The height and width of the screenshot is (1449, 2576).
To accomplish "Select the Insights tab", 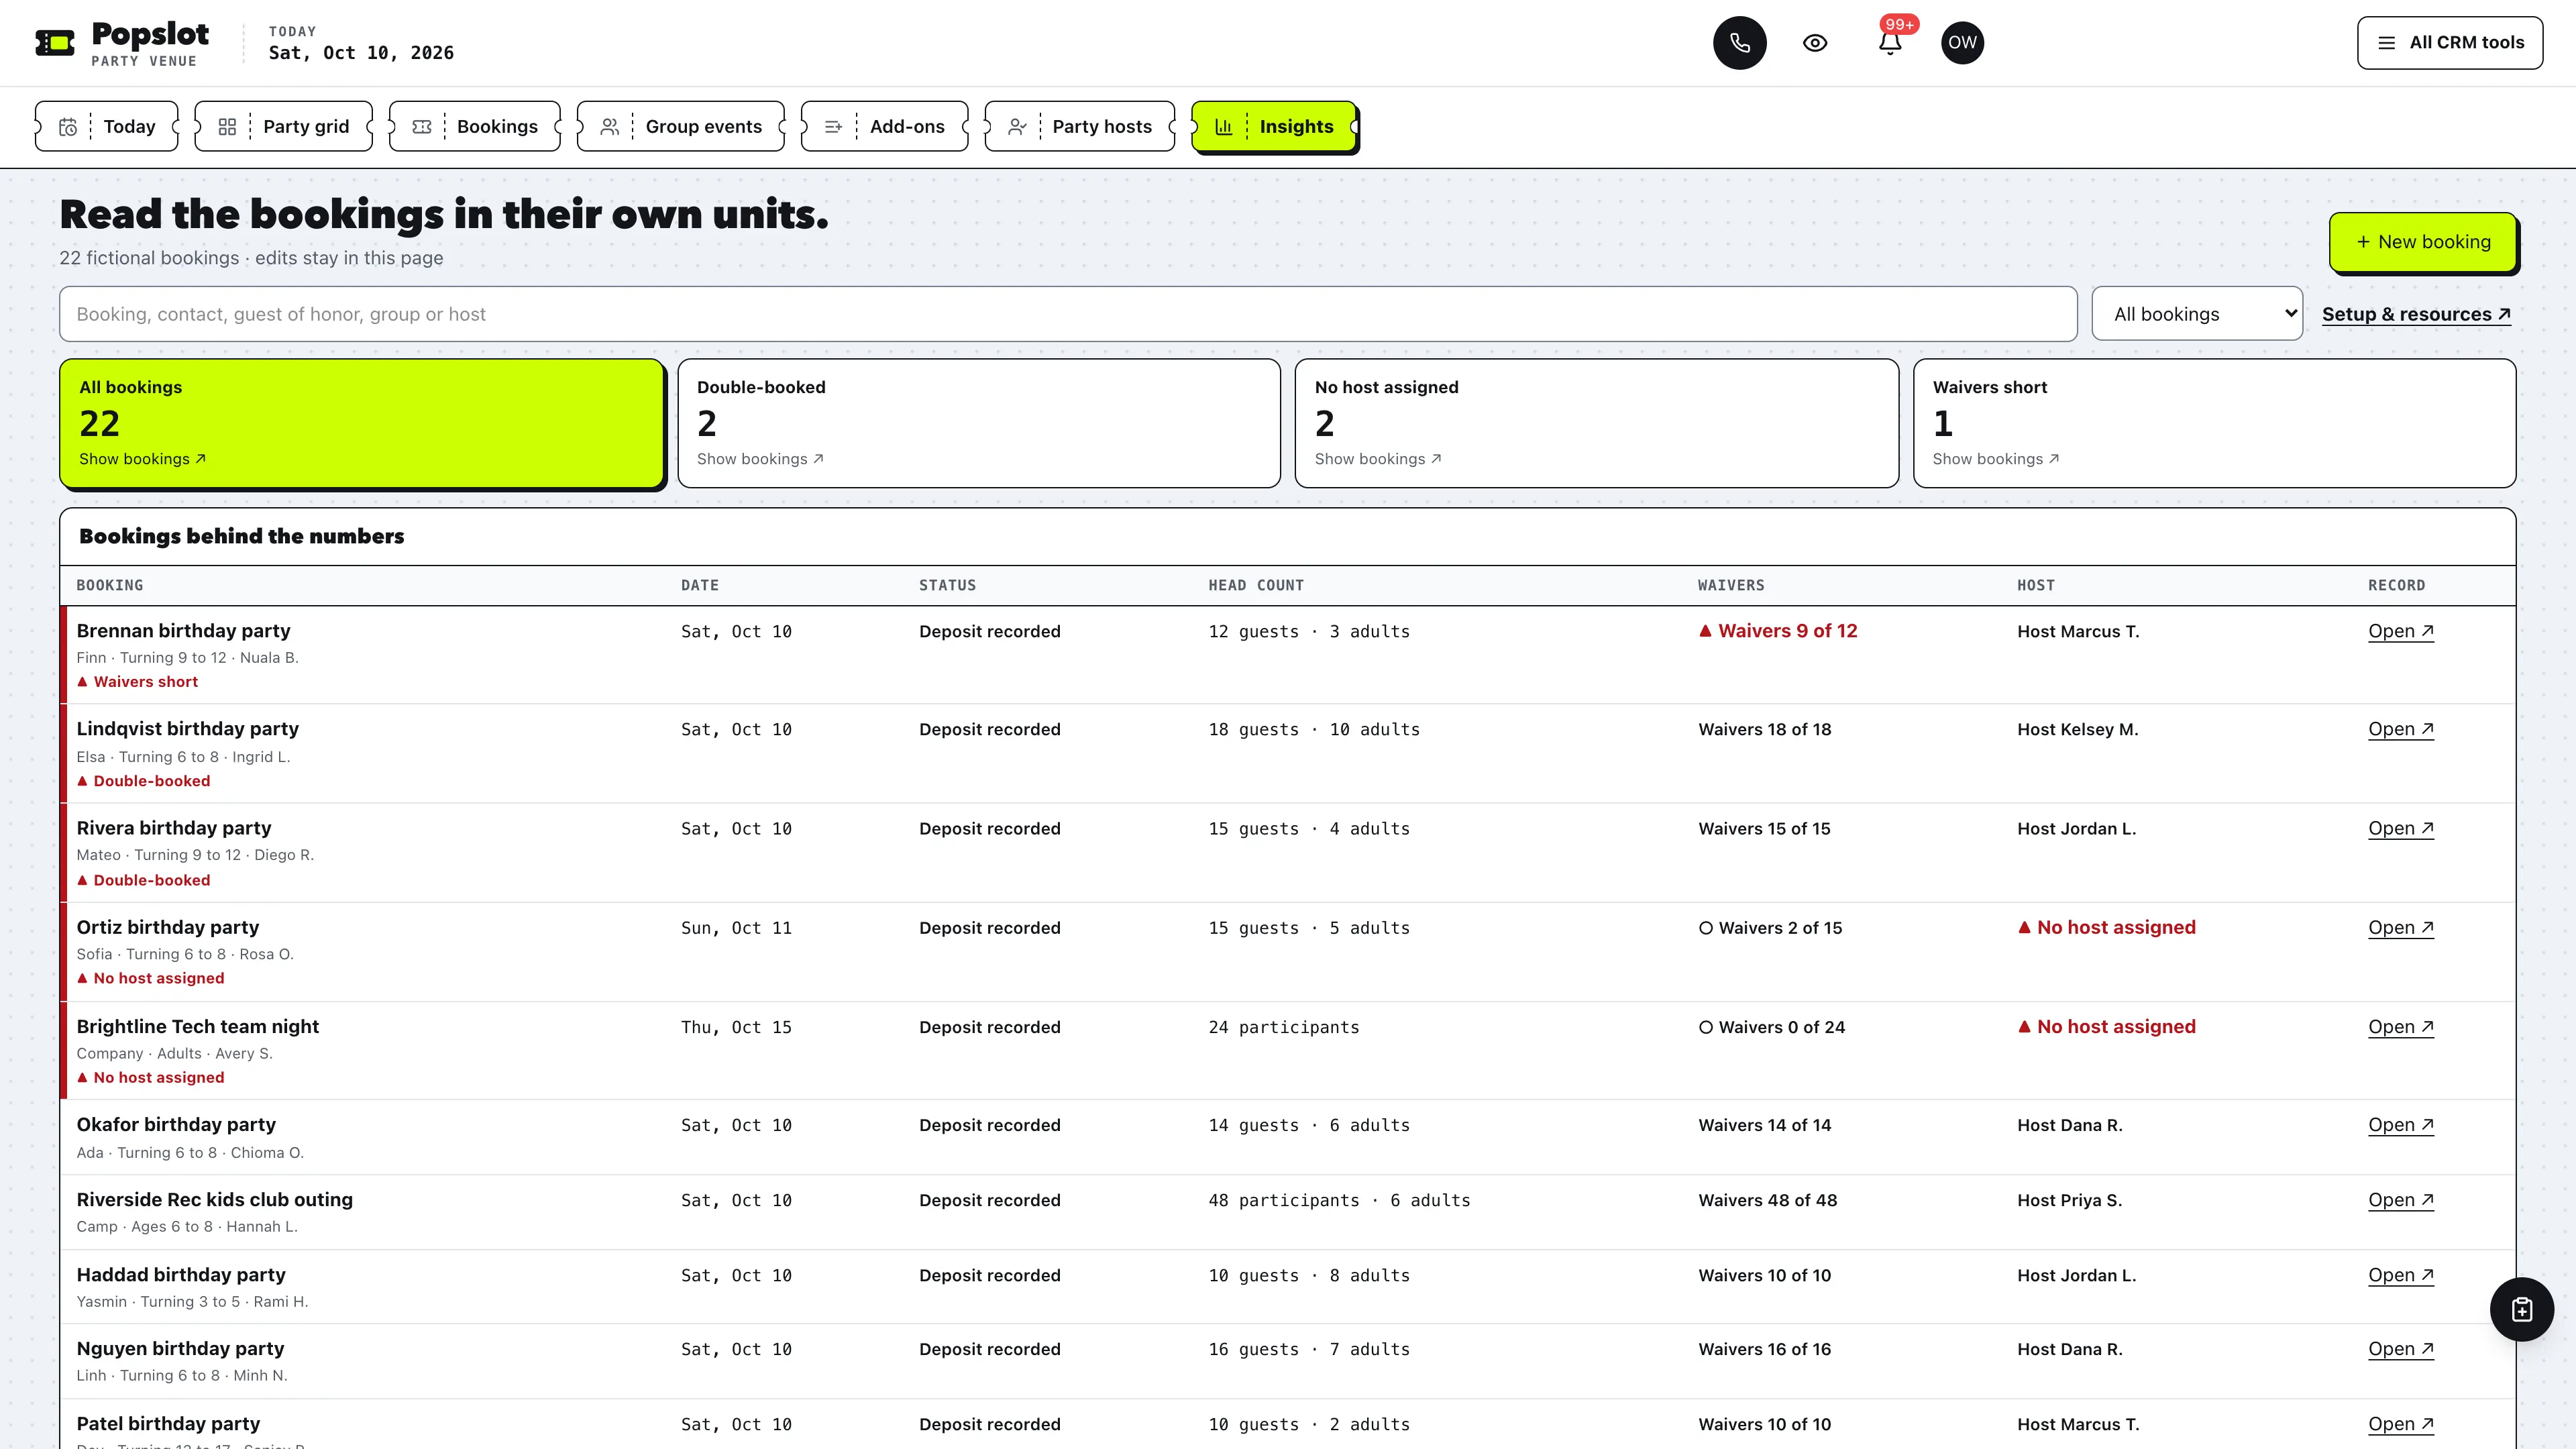I will click(1274, 126).
